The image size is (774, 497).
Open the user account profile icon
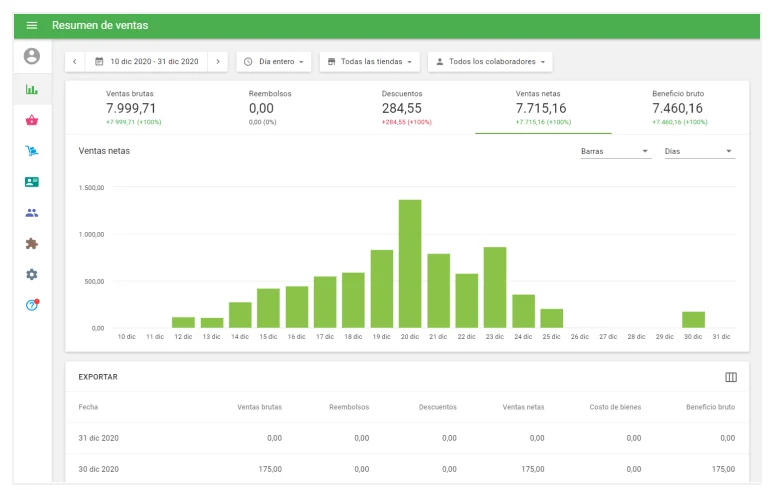32,56
